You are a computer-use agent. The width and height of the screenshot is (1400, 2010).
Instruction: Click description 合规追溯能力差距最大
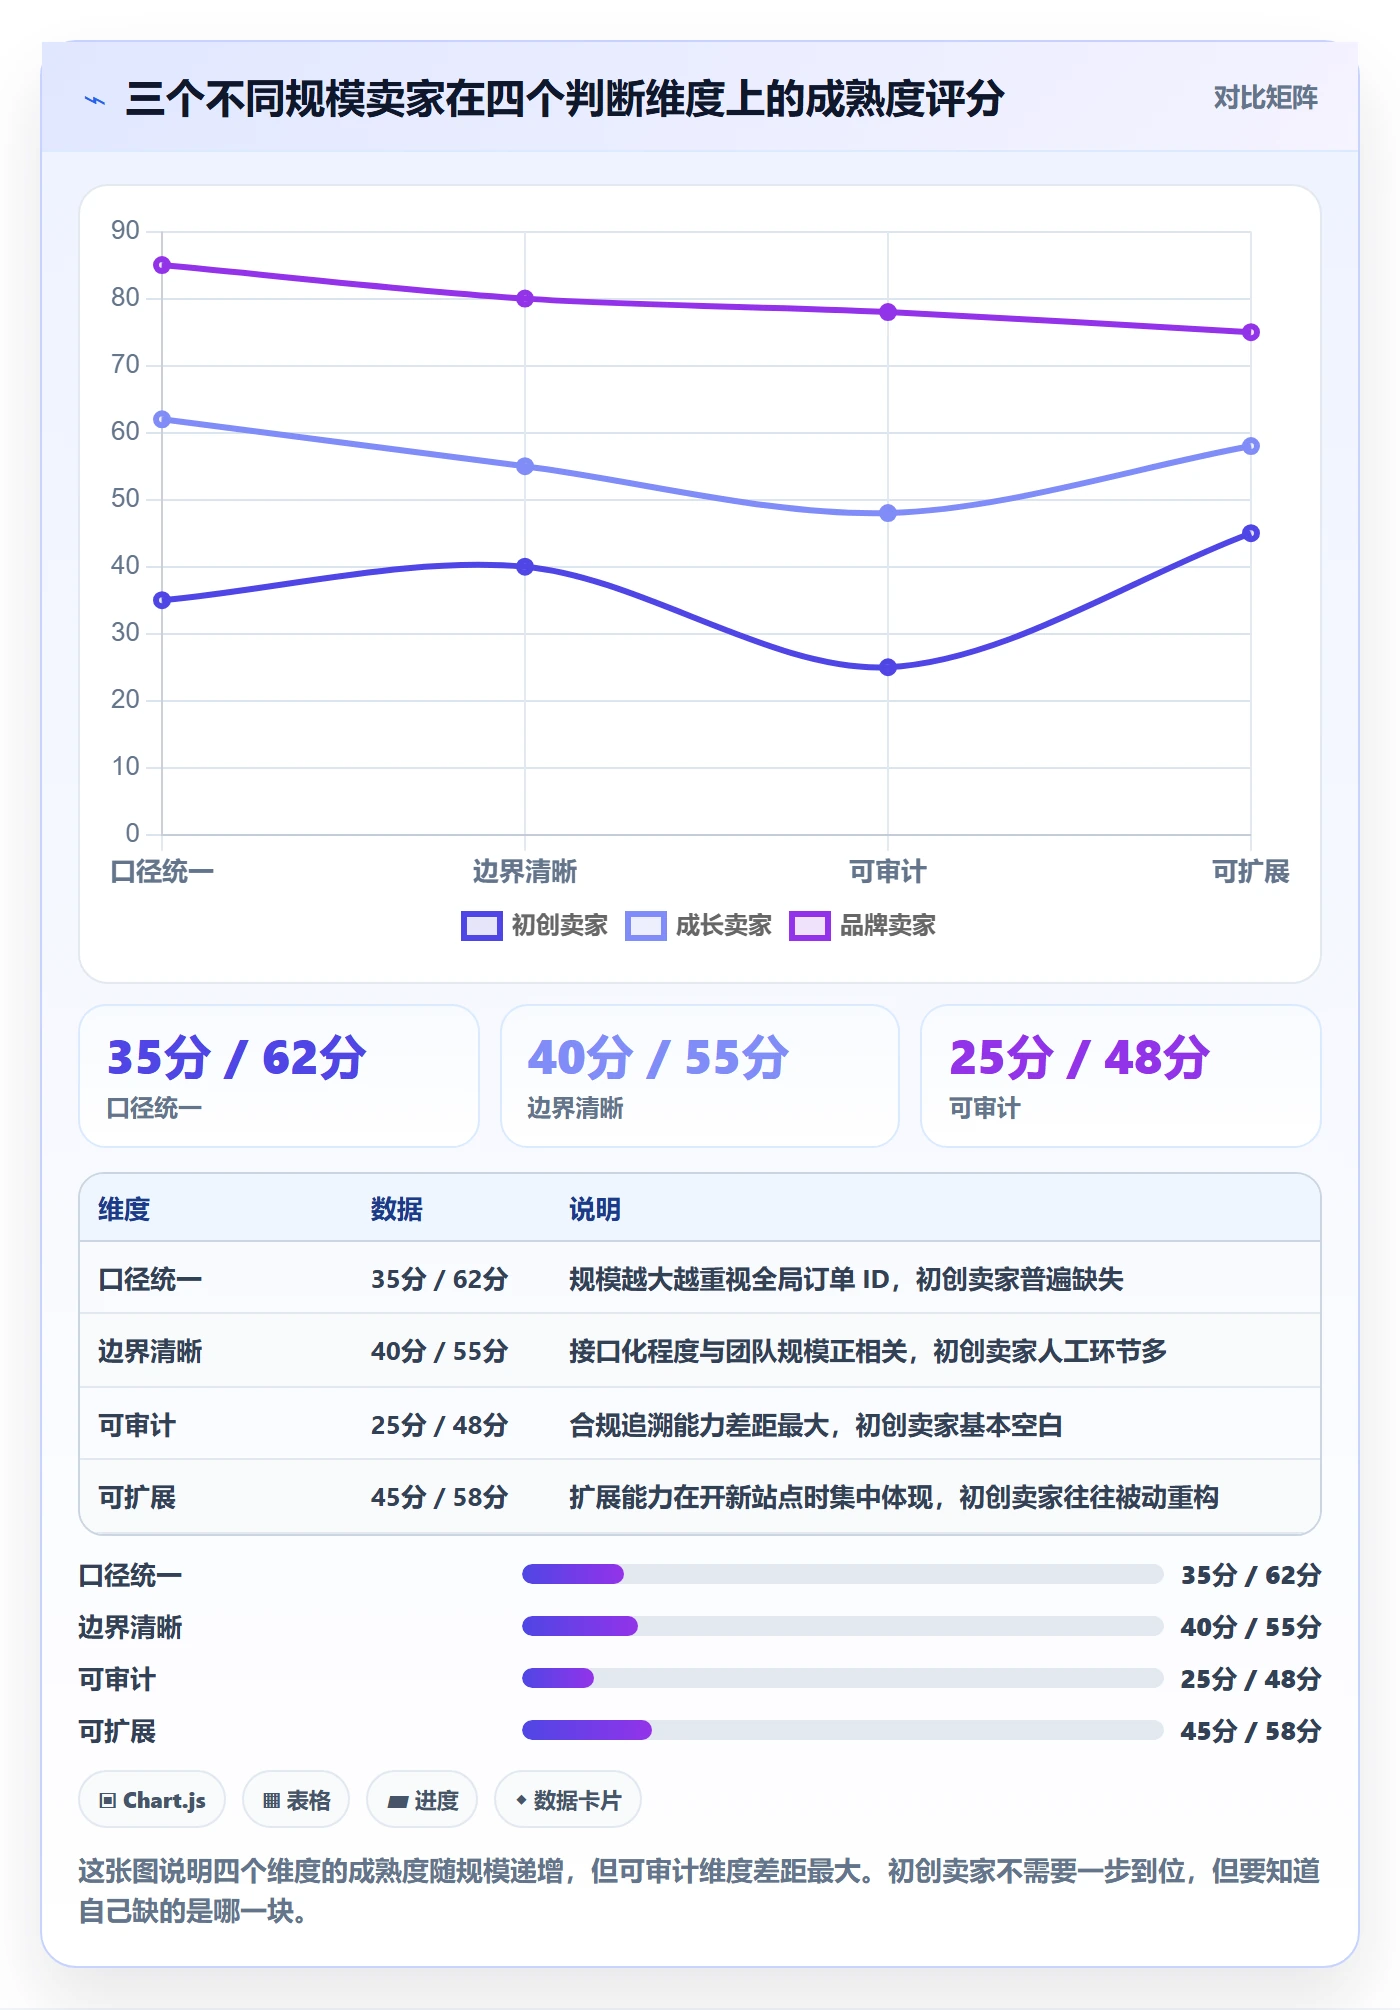coord(816,1425)
